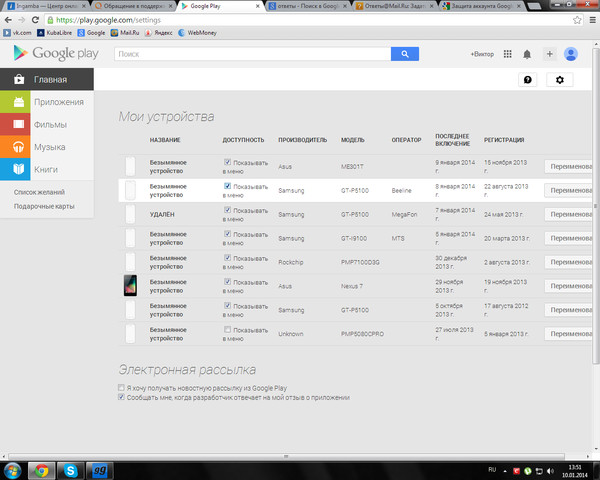The image size is (600, 480).
Task: Switch to the Обращение в поддержку tab
Action: click(133, 6)
